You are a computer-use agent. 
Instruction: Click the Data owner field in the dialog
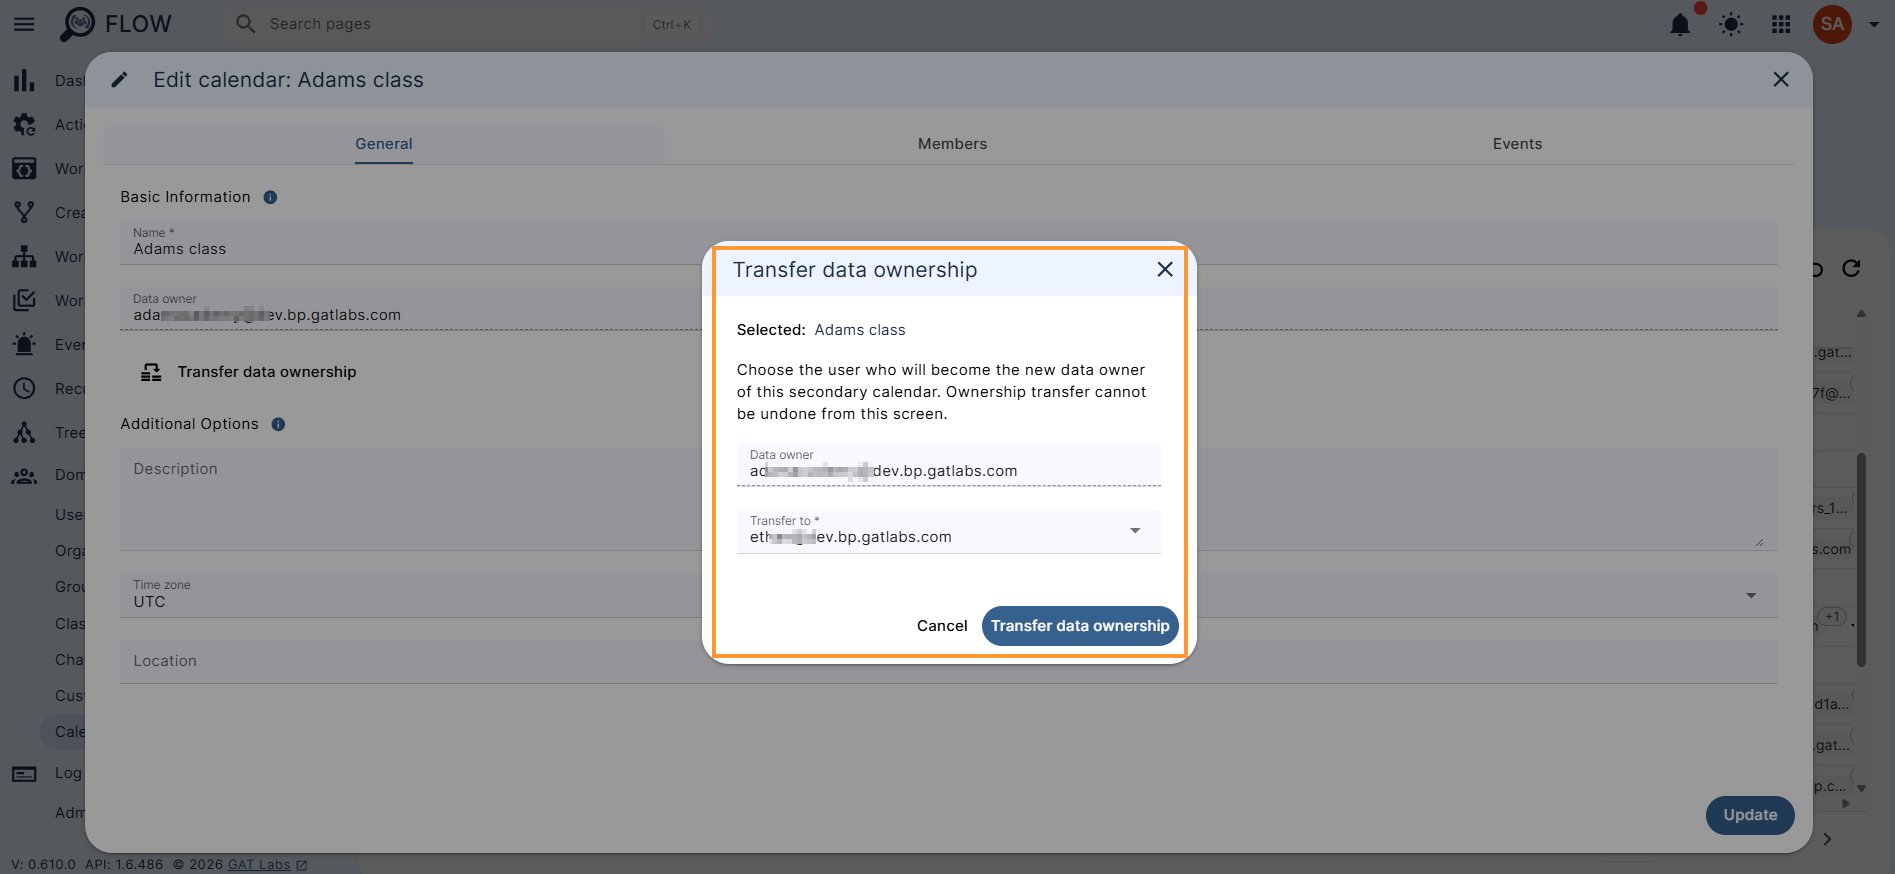click(949, 465)
